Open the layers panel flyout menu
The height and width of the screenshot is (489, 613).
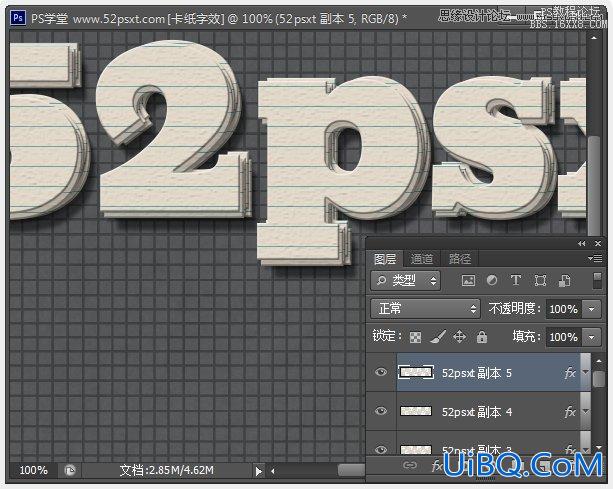(x=595, y=258)
